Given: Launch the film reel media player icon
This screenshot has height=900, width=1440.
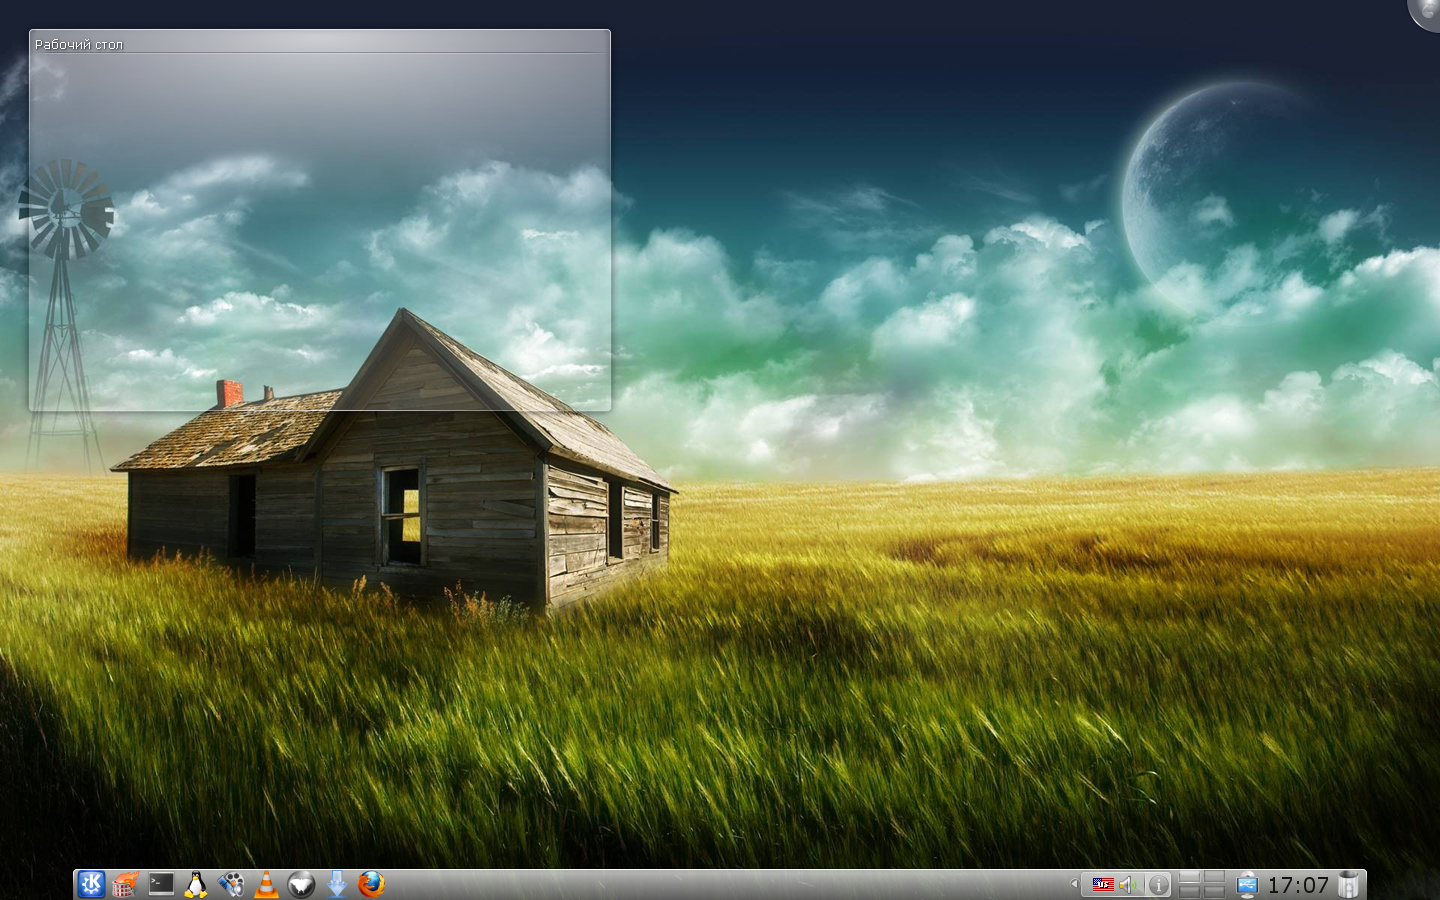Looking at the screenshot, I should (231, 884).
